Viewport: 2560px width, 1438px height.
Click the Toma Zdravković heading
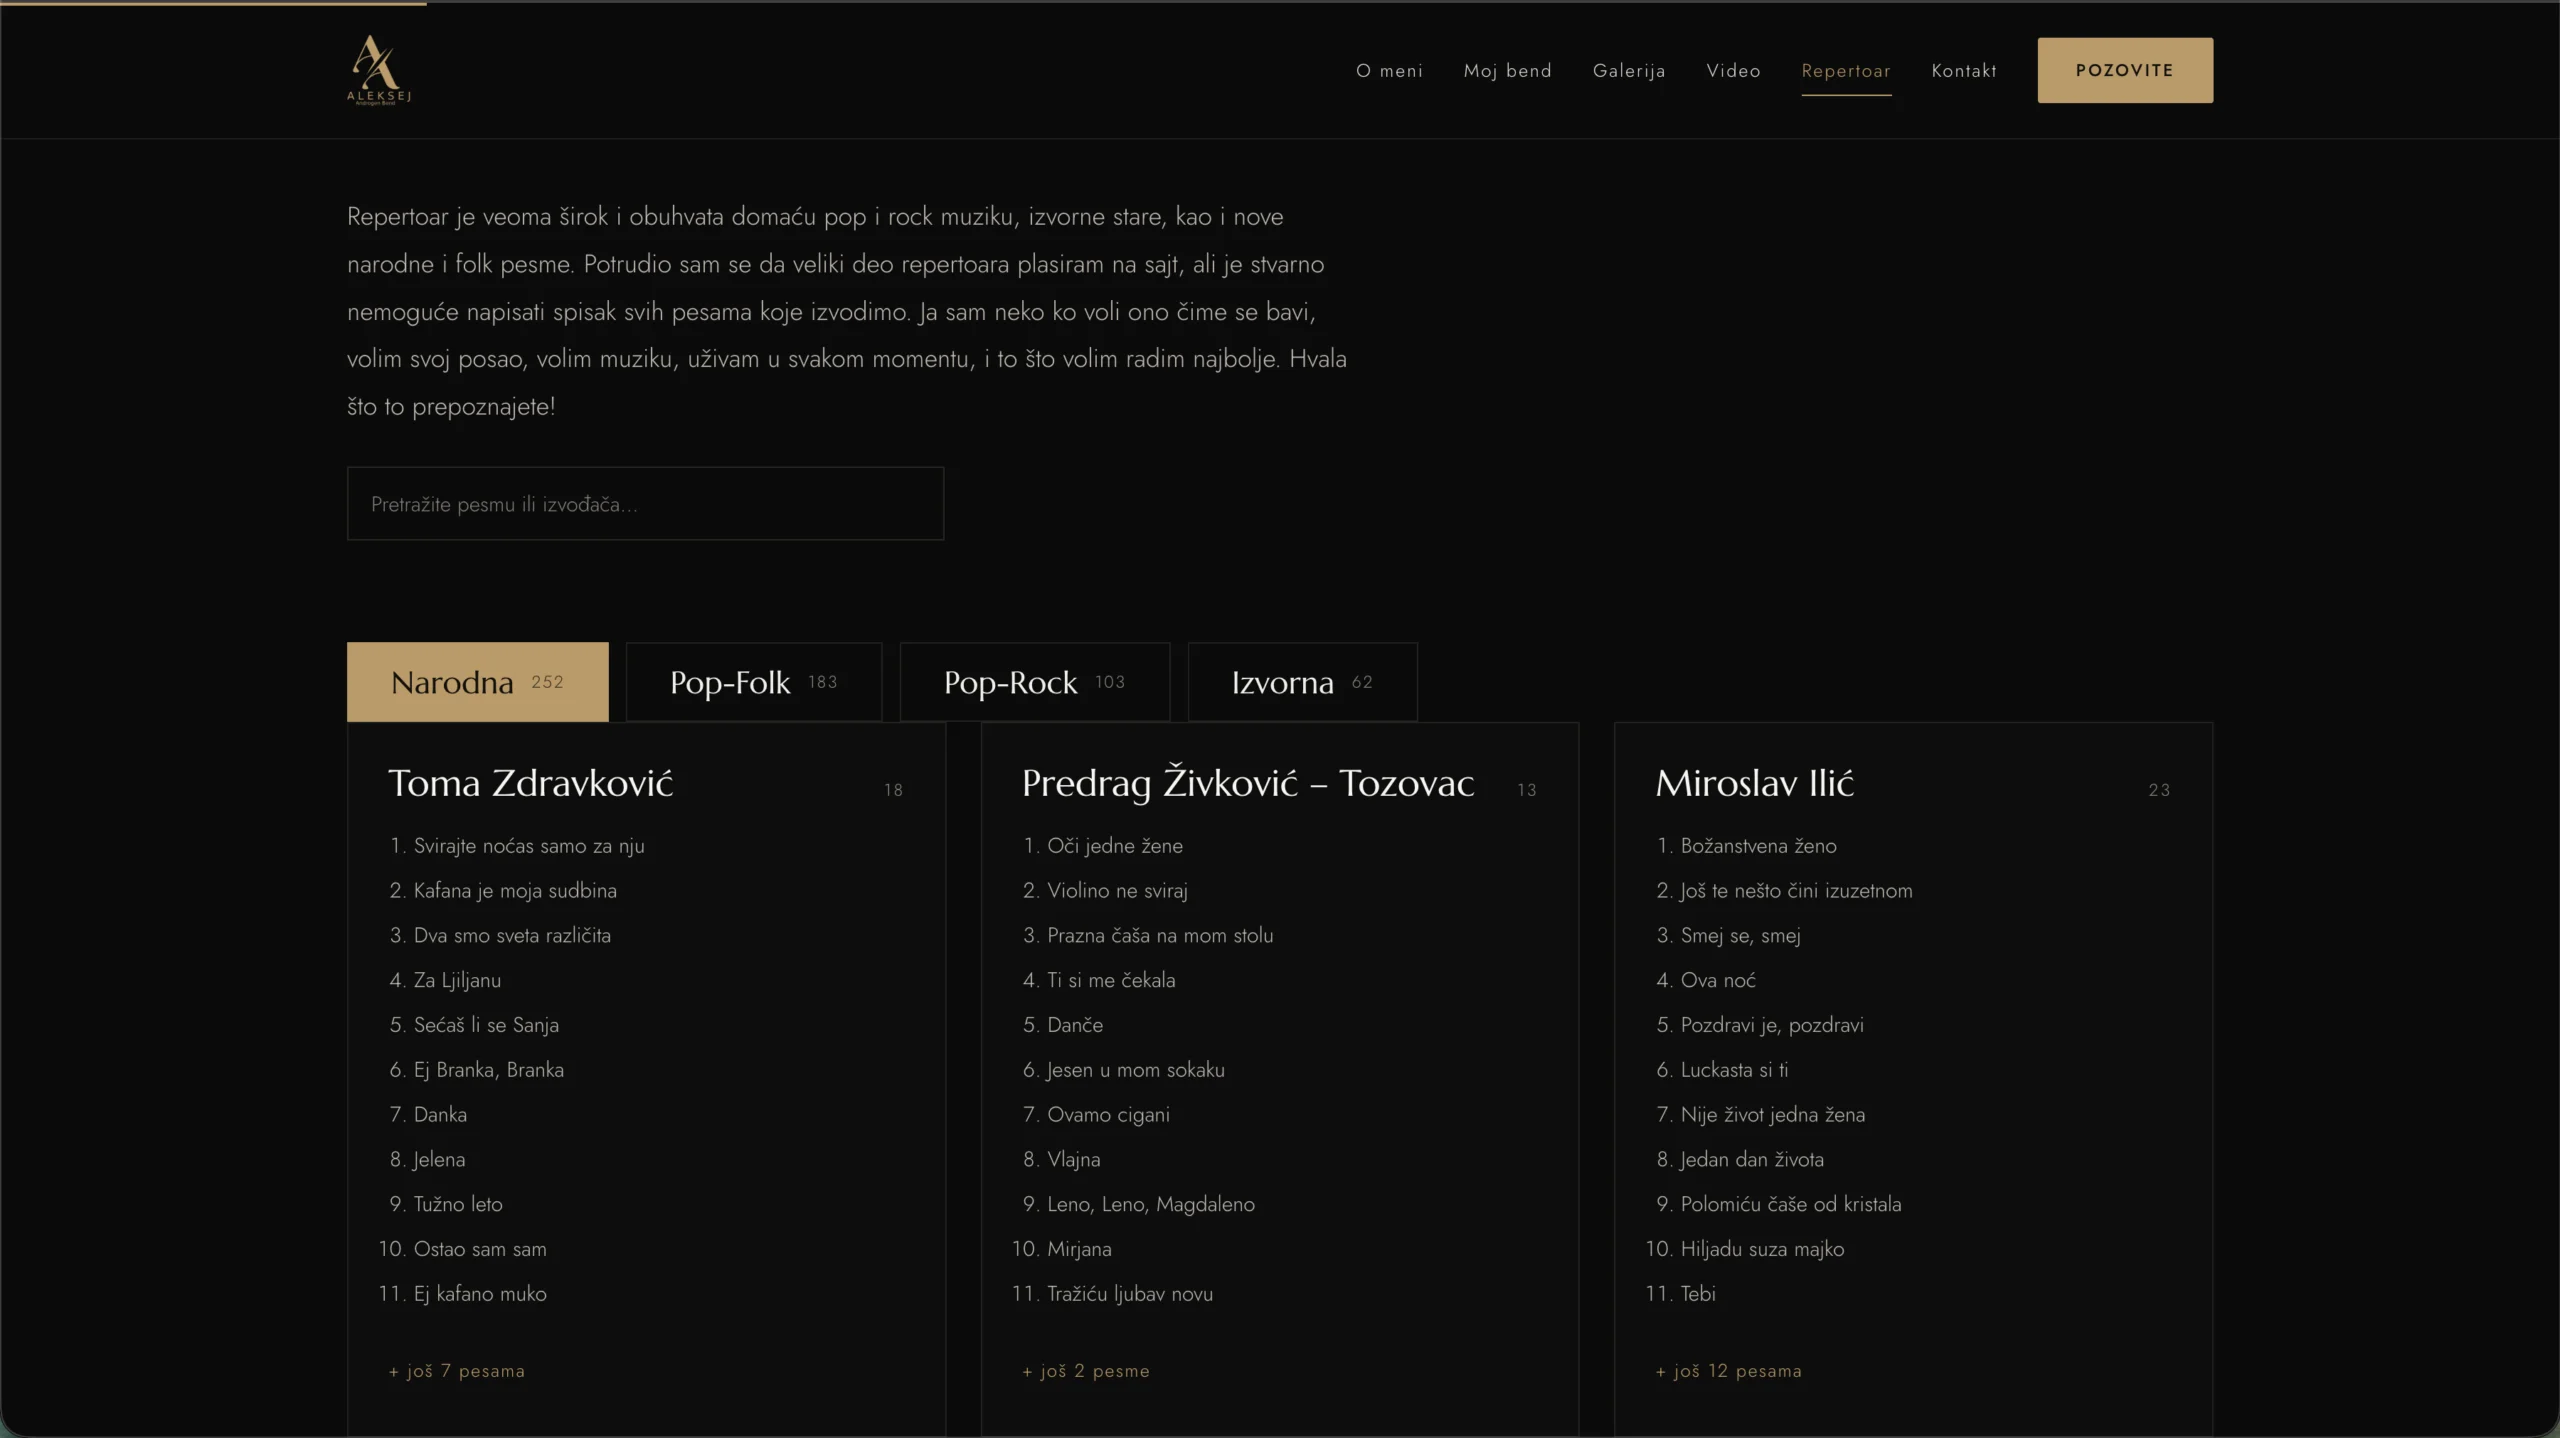tap(530, 783)
